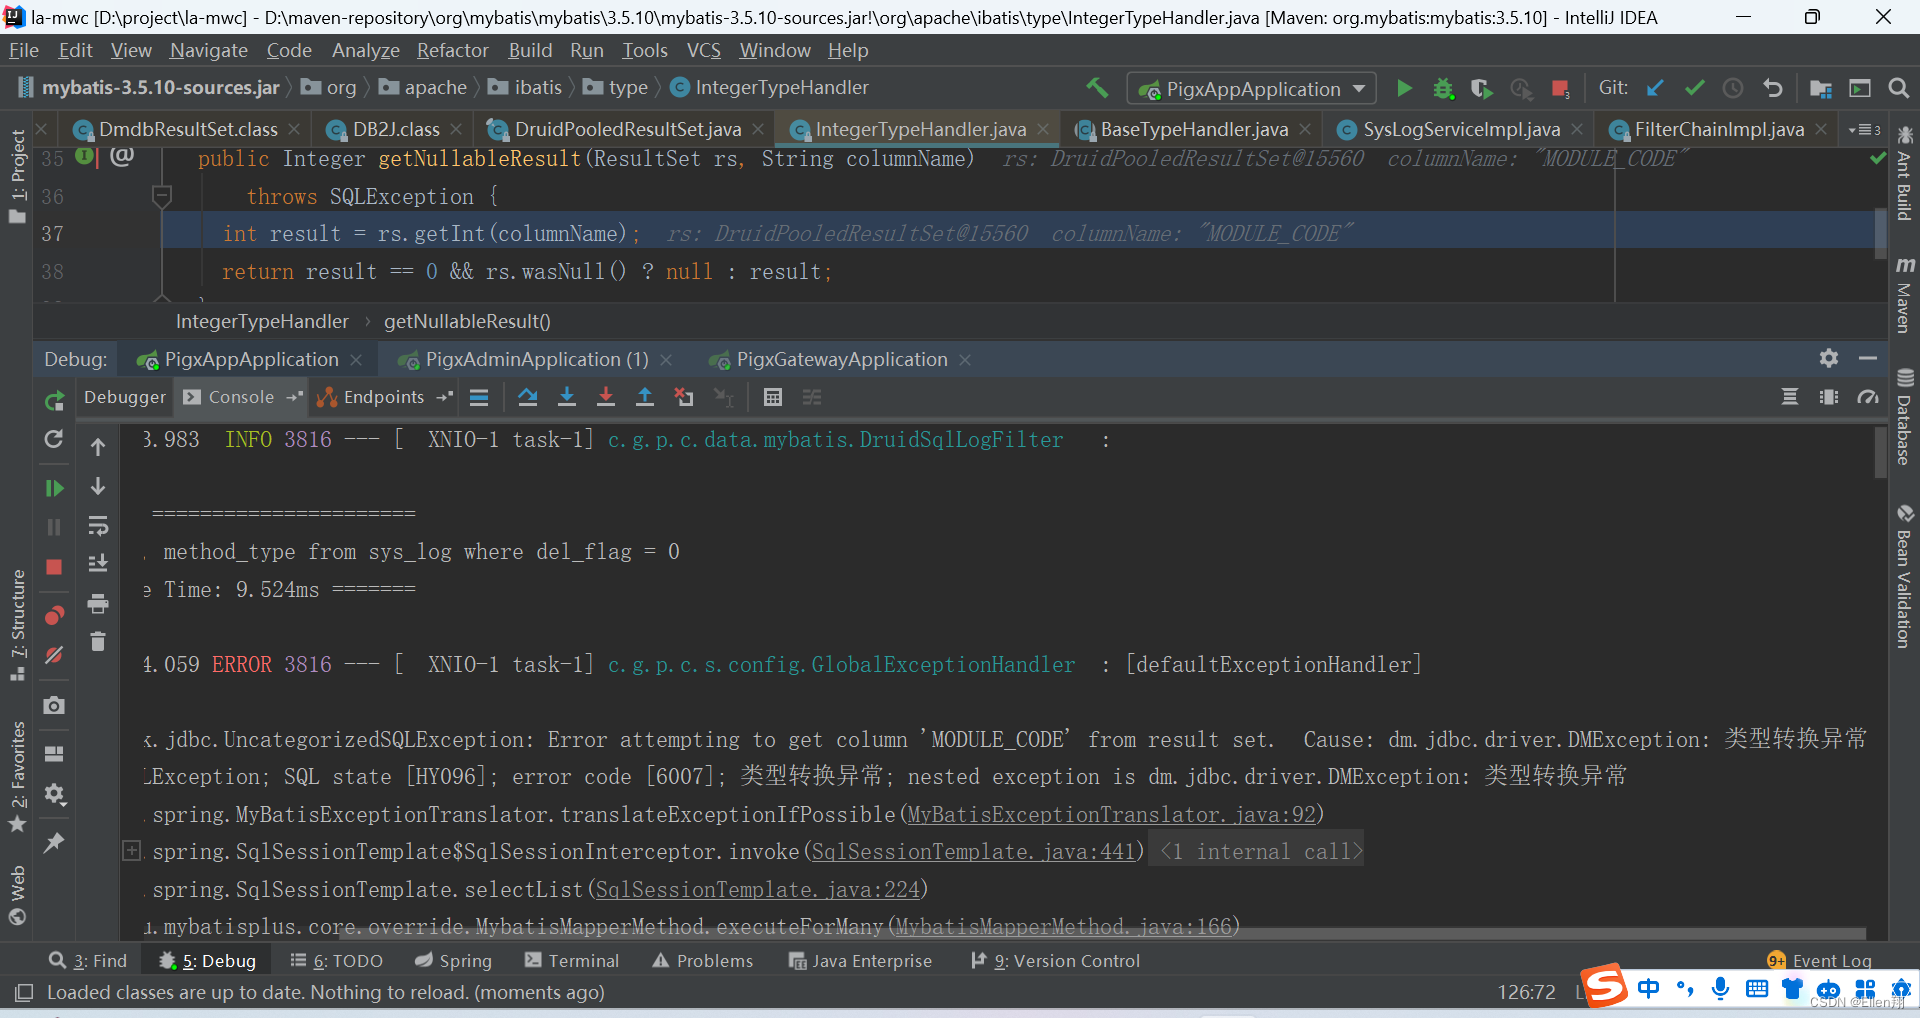
Task: Open SqlSessionTemplate.java:441 stack trace link
Action: click(x=973, y=852)
